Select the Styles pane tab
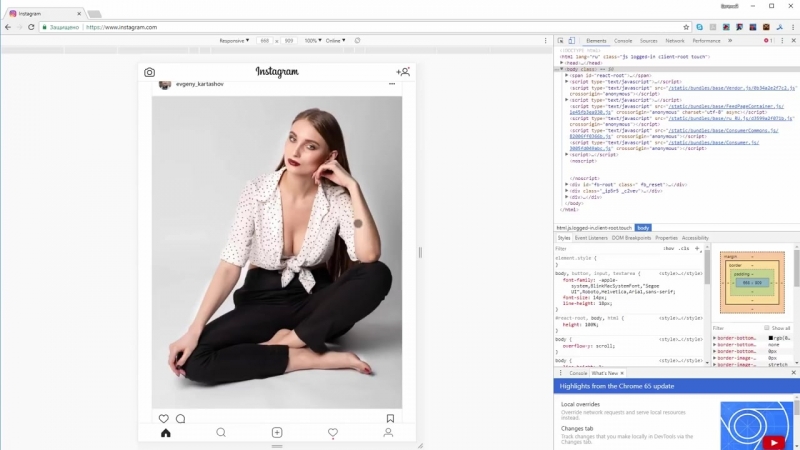800x450 pixels. [x=564, y=238]
